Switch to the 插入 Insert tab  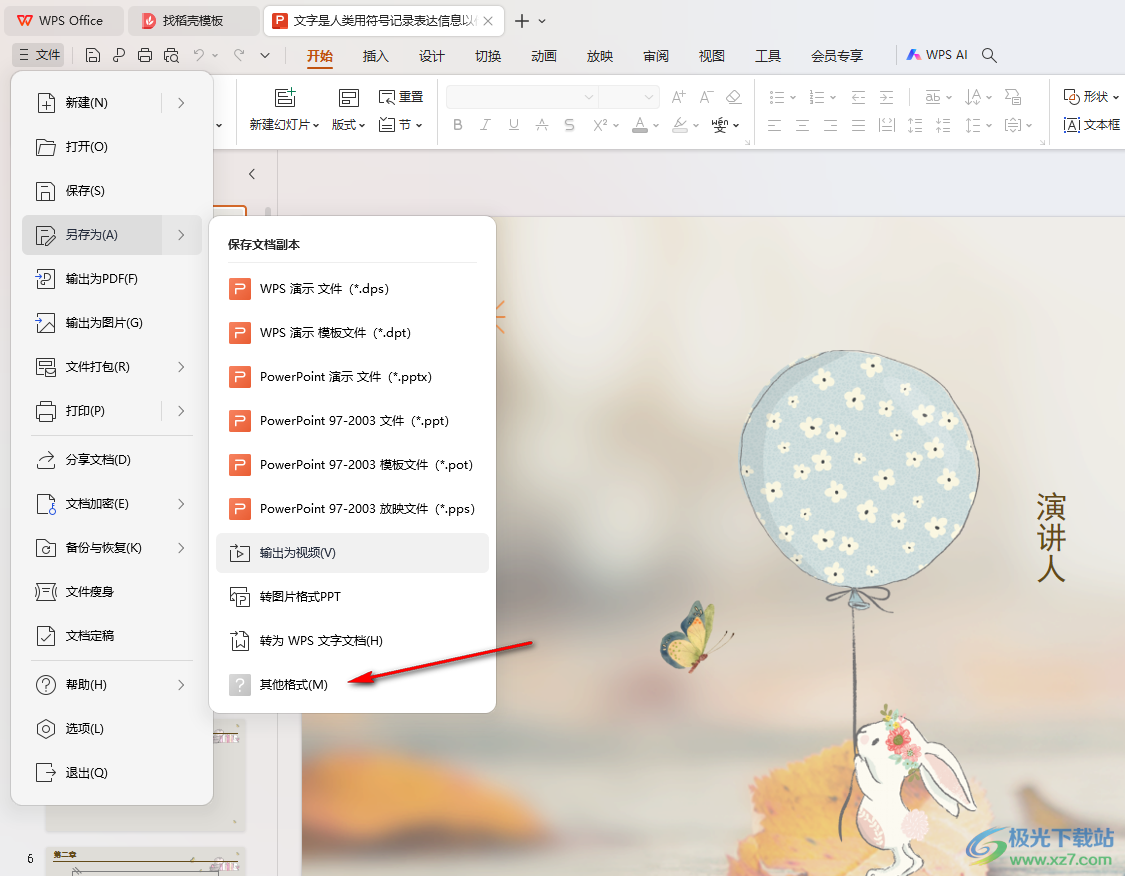[375, 56]
